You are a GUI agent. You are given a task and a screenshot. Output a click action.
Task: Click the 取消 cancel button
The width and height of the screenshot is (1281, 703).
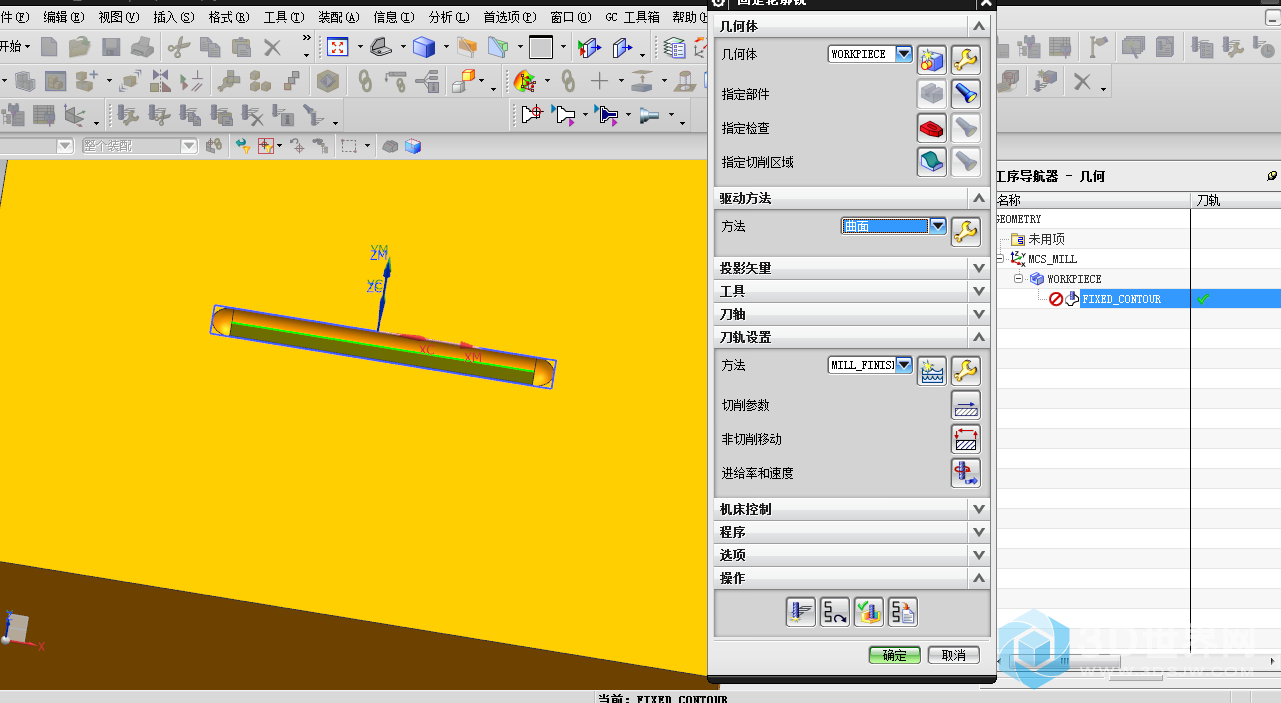click(954, 655)
